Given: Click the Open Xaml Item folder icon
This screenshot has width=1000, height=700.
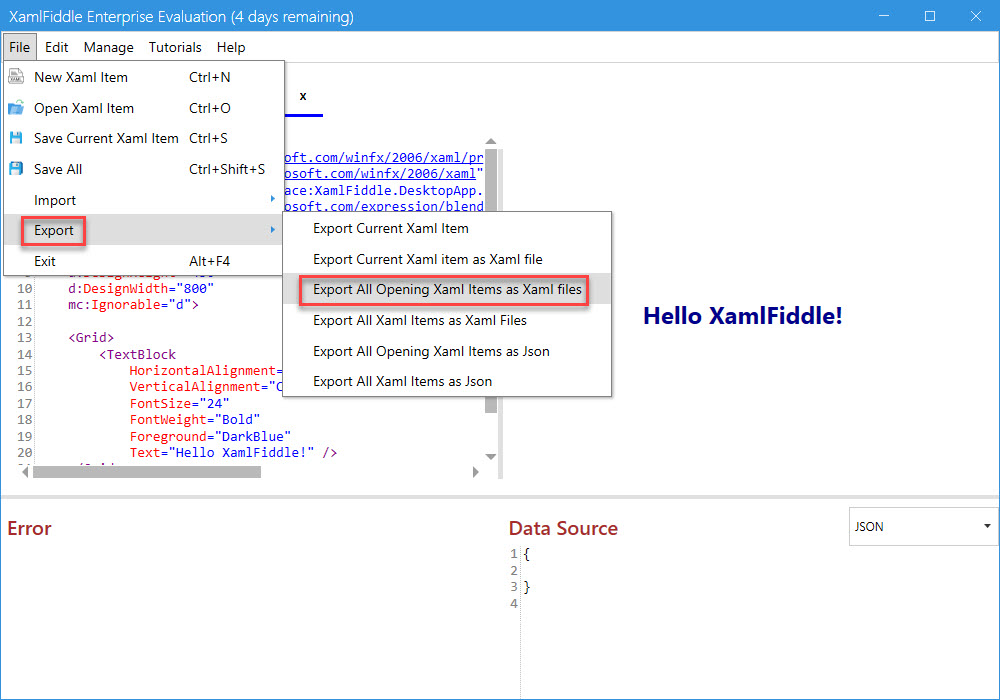Looking at the screenshot, I should (x=16, y=108).
